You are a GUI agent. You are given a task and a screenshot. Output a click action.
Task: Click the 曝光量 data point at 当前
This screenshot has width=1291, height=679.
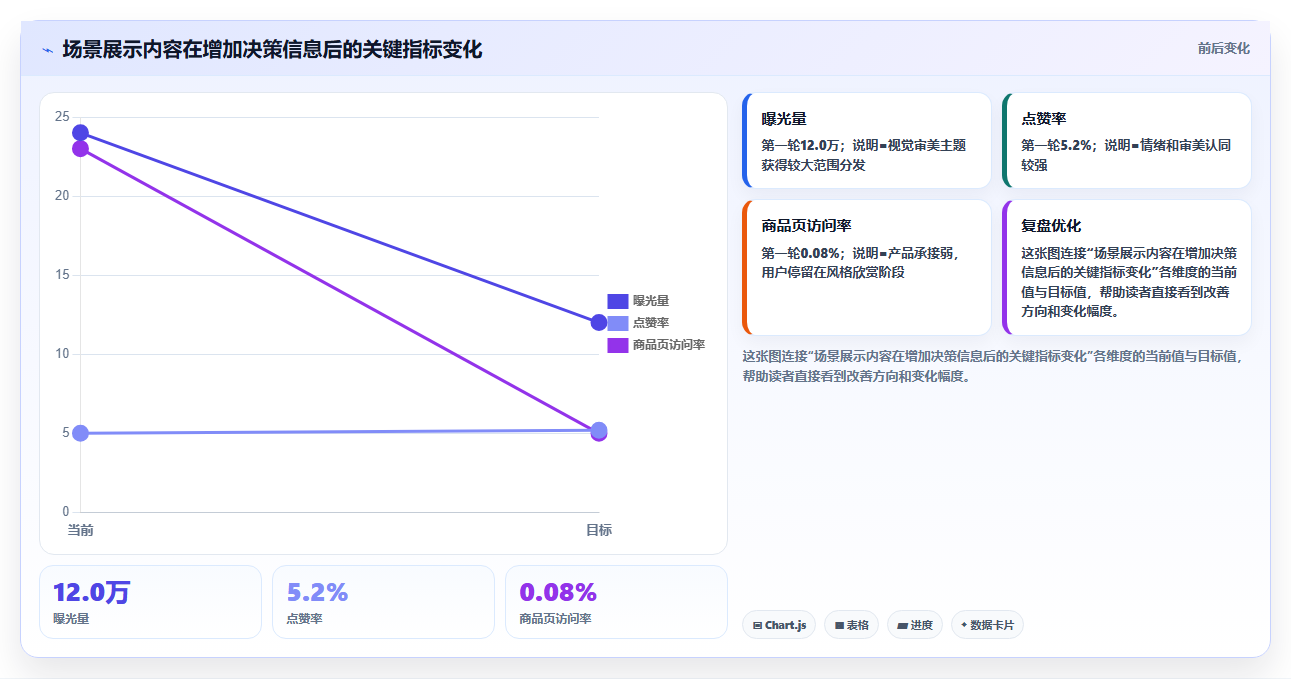click(80, 133)
